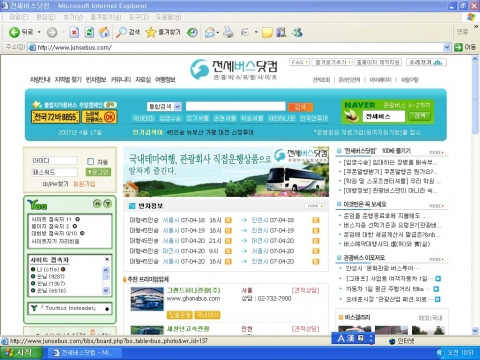Open the 통합검색 search type dropdown
Viewport: 480px width, 360px height.
(x=177, y=107)
